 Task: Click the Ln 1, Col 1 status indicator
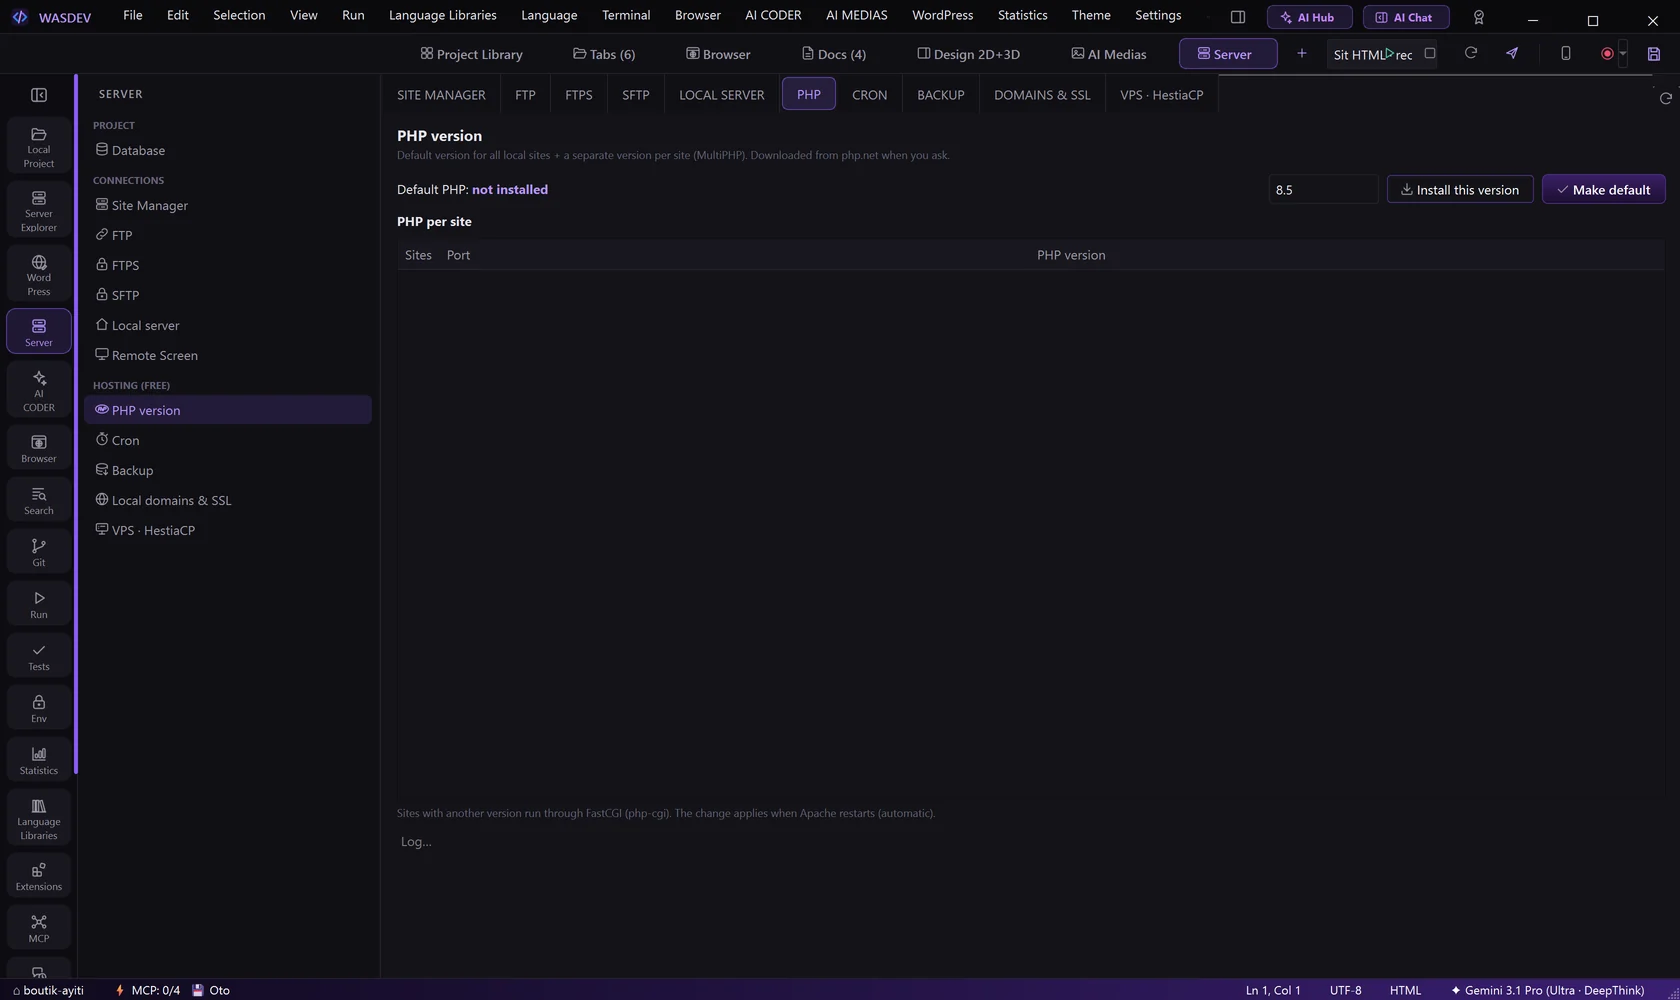[x=1273, y=990]
